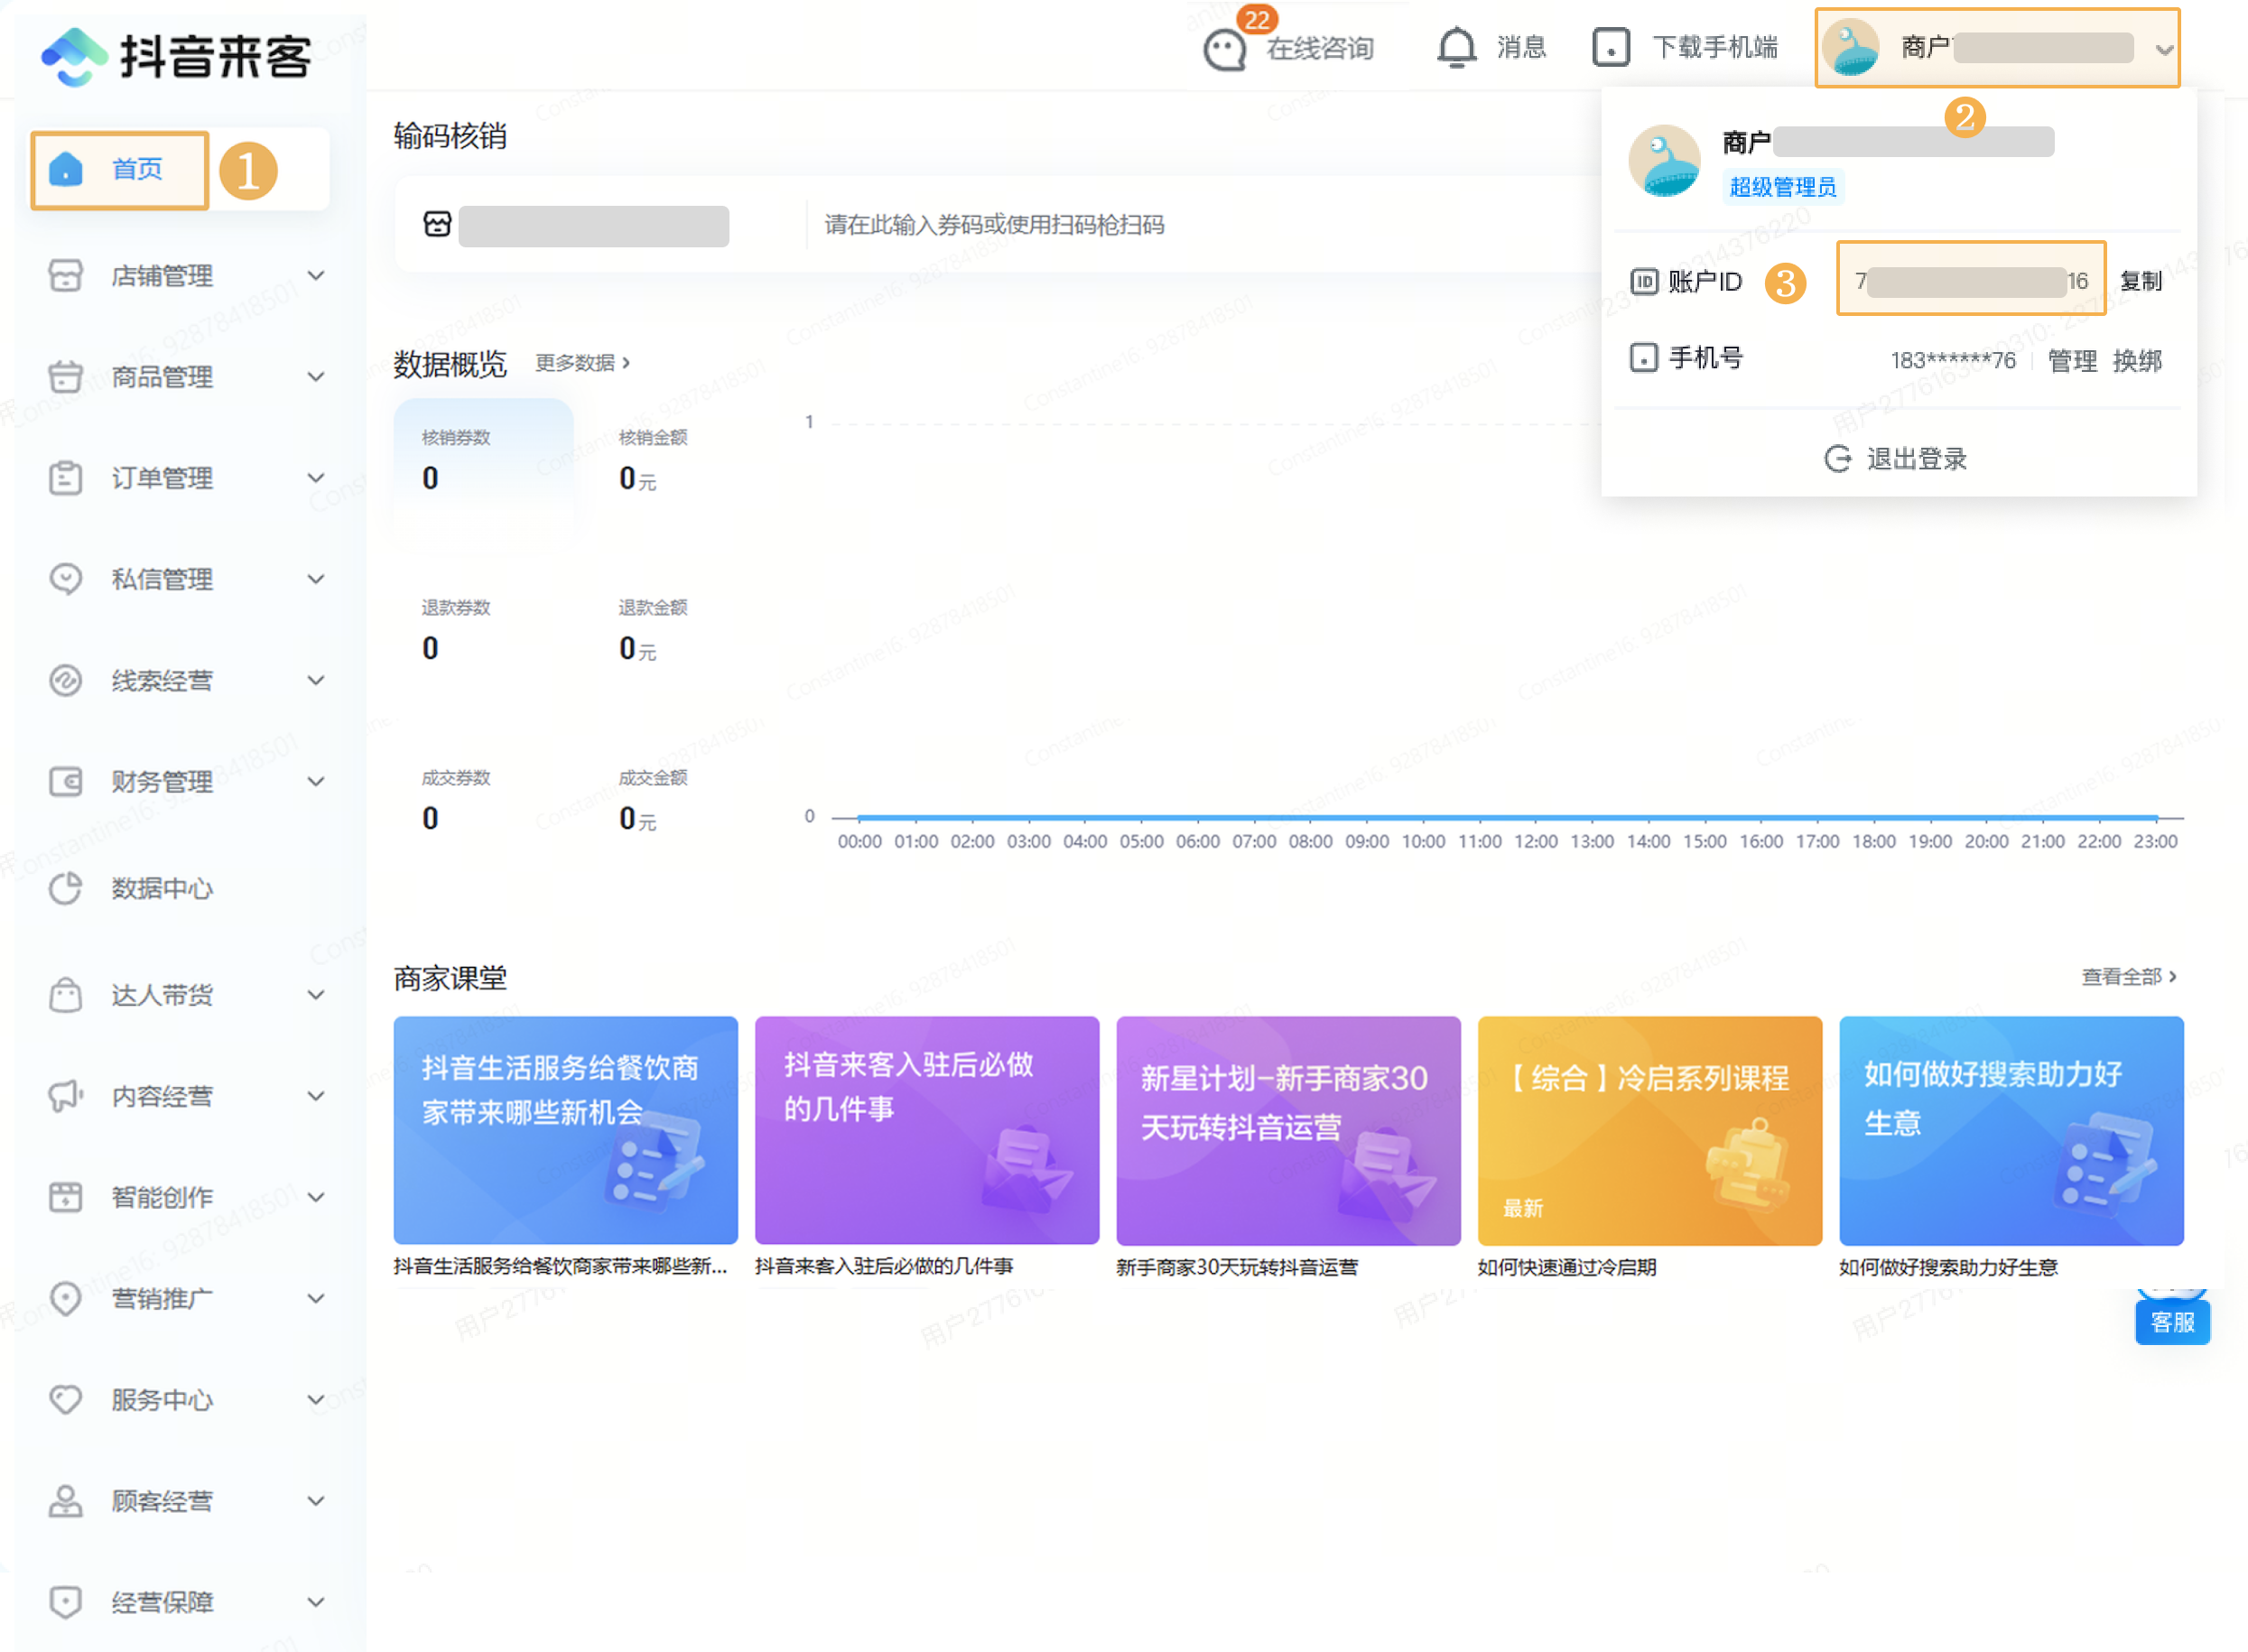Click the coupon code input field

[1205, 225]
